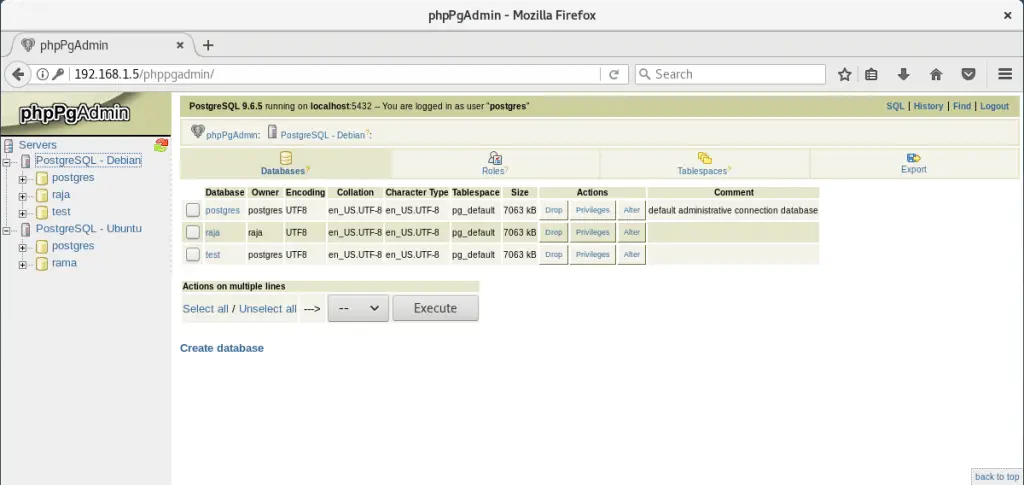Open the multiple-lines action dropdown
The width and height of the screenshot is (1024, 485).
[358, 308]
